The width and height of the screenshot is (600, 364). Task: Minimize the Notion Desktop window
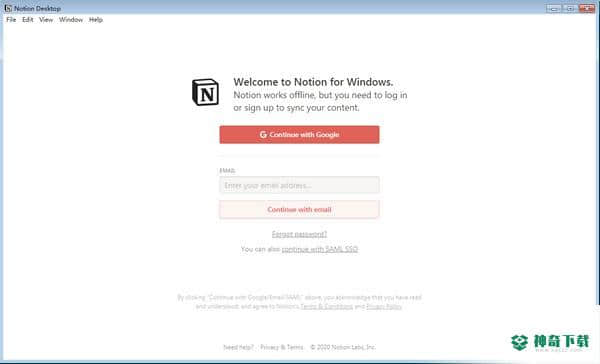click(x=554, y=8)
